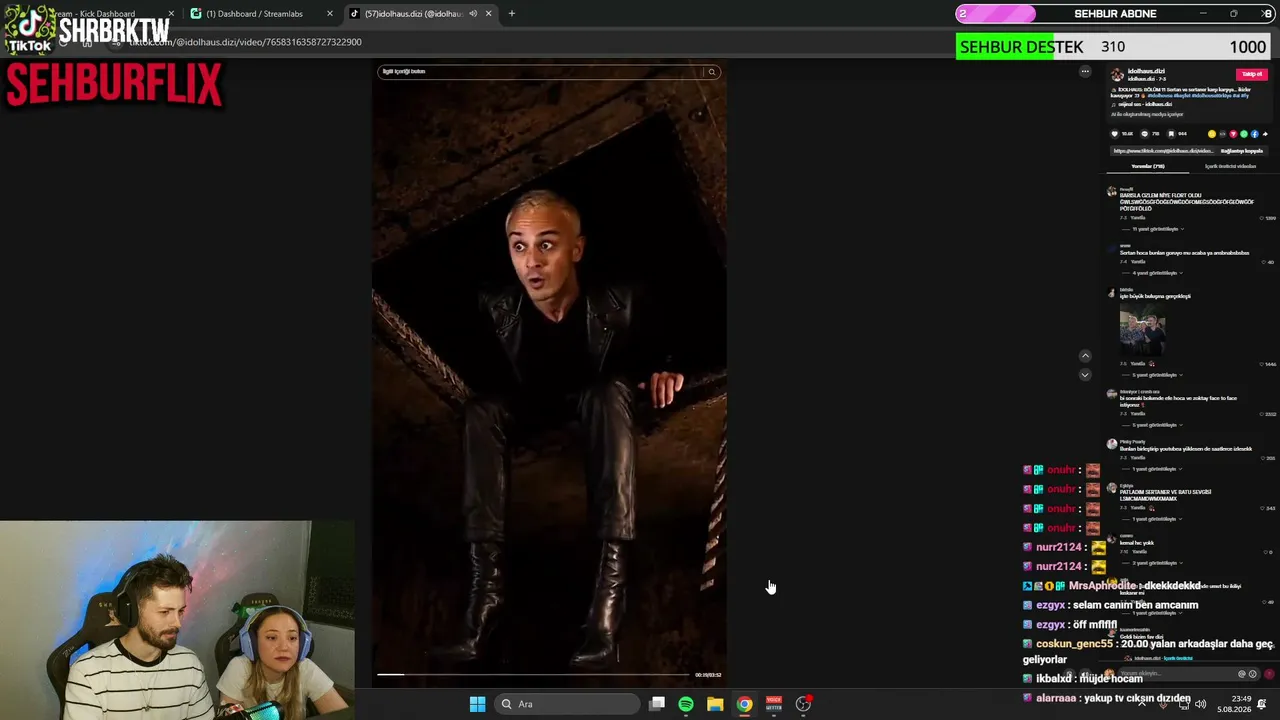Switch to the İçerik üreticisi videoları tab
This screenshot has height=720, width=1280.
tap(1230, 166)
